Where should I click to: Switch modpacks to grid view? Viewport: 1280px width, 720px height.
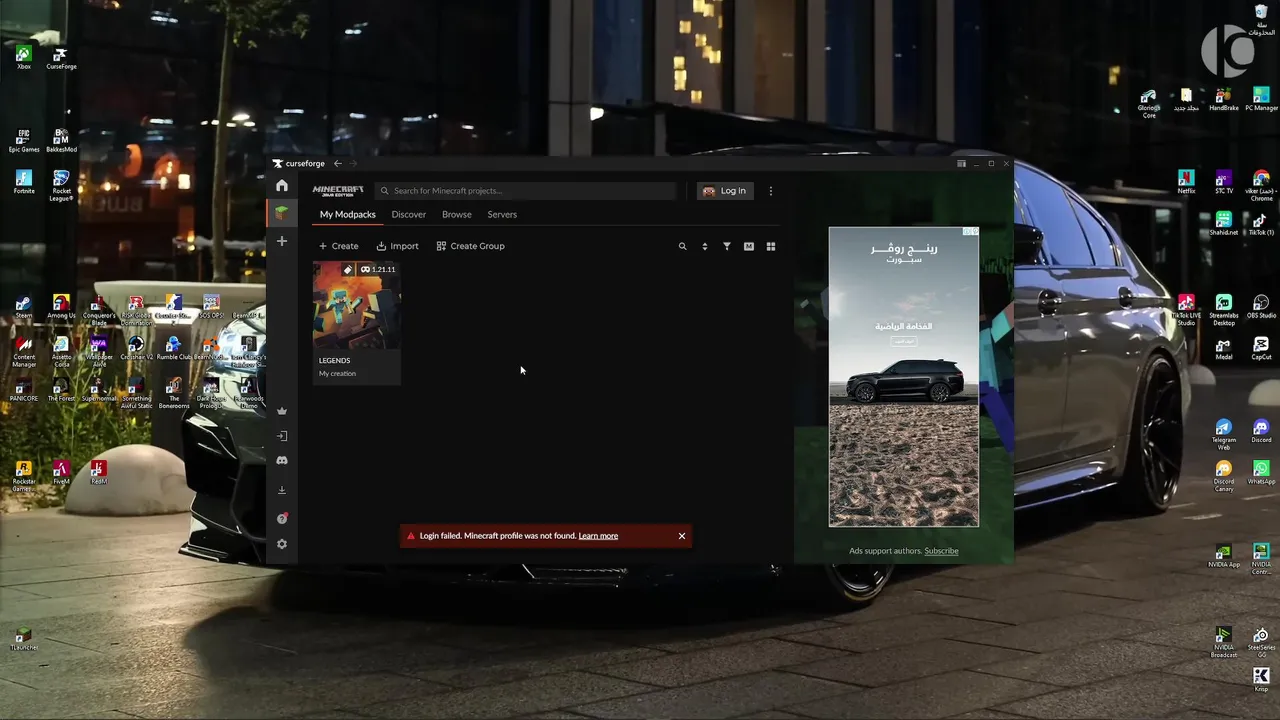771,246
